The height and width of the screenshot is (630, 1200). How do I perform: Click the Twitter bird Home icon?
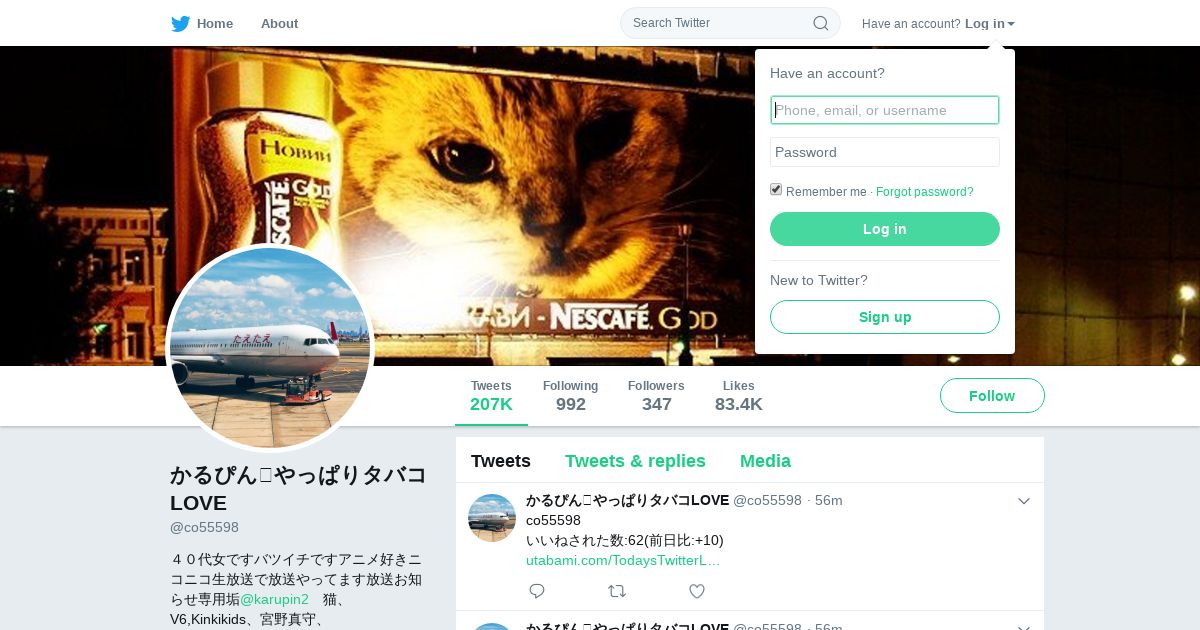pyautogui.click(x=180, y=23)
